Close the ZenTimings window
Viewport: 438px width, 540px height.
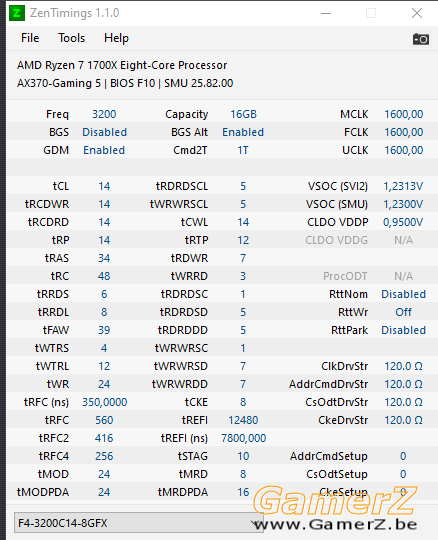(417, 13)
